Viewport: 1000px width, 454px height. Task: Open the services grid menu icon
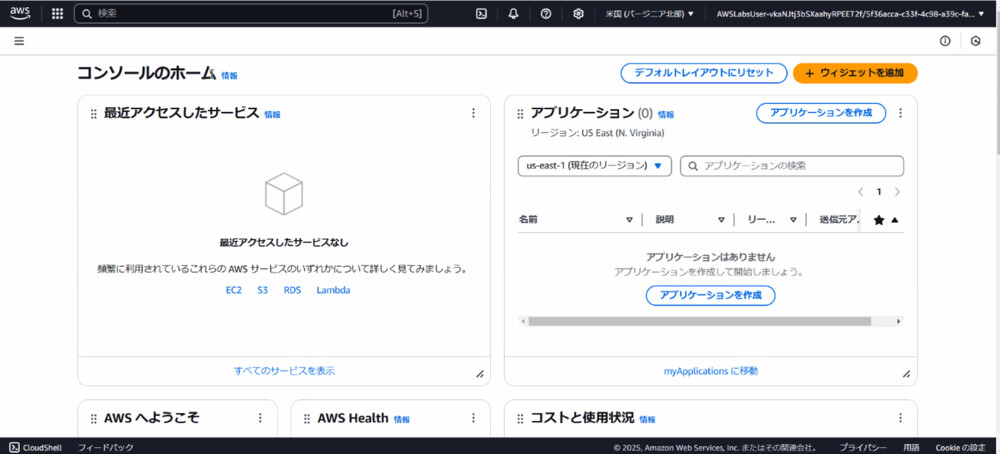tap(57, 14)
